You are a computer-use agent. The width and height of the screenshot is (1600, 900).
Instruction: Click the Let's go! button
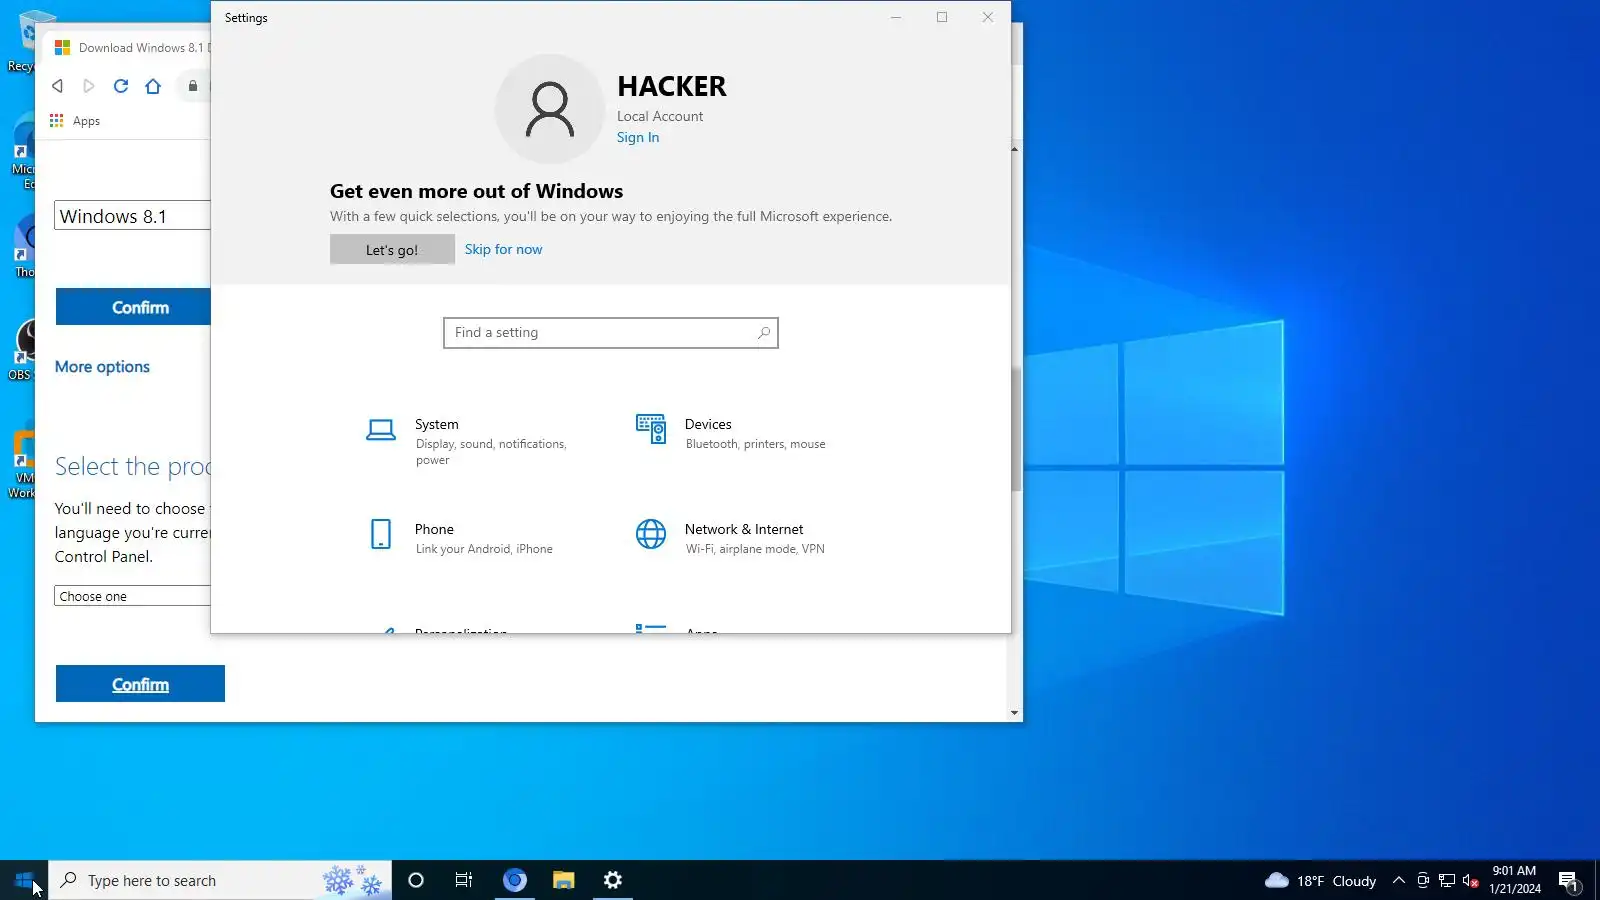(x=392, y=250)
